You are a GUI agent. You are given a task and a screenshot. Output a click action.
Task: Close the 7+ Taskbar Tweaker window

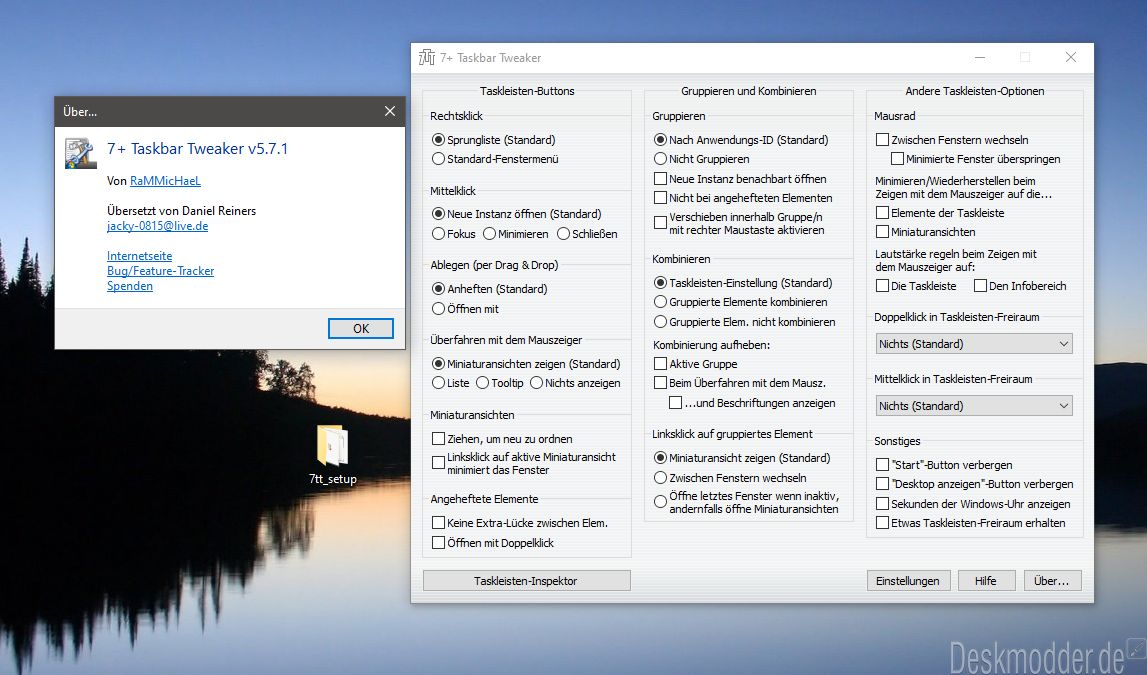(x=1071, y=58)
